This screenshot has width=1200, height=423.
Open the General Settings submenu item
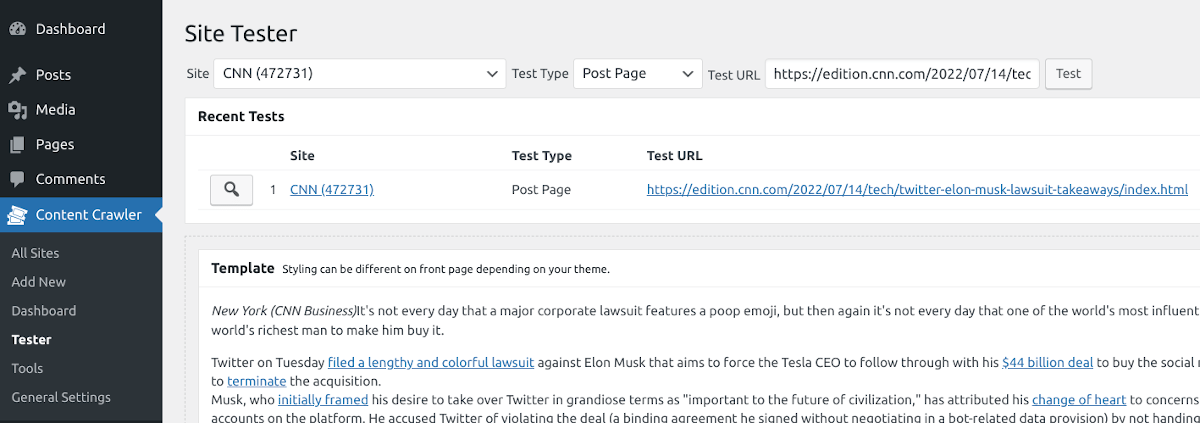click(x=61, y=398)
